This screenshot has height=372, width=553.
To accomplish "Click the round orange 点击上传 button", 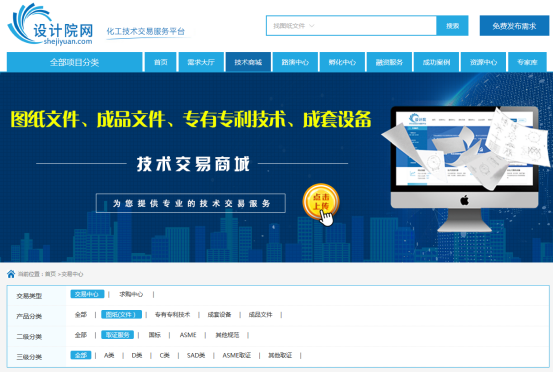I will (x=321, y=202).
